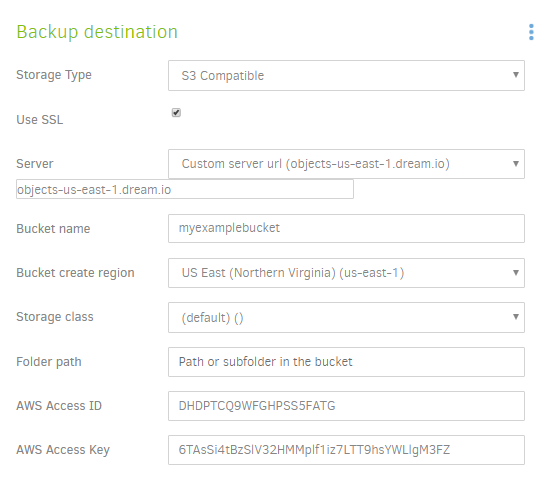Image resolution: width=553 pixels, height=479 pixels.
Task: Click the Storage class dropdown arrow
Action: [x=516, y=317]
